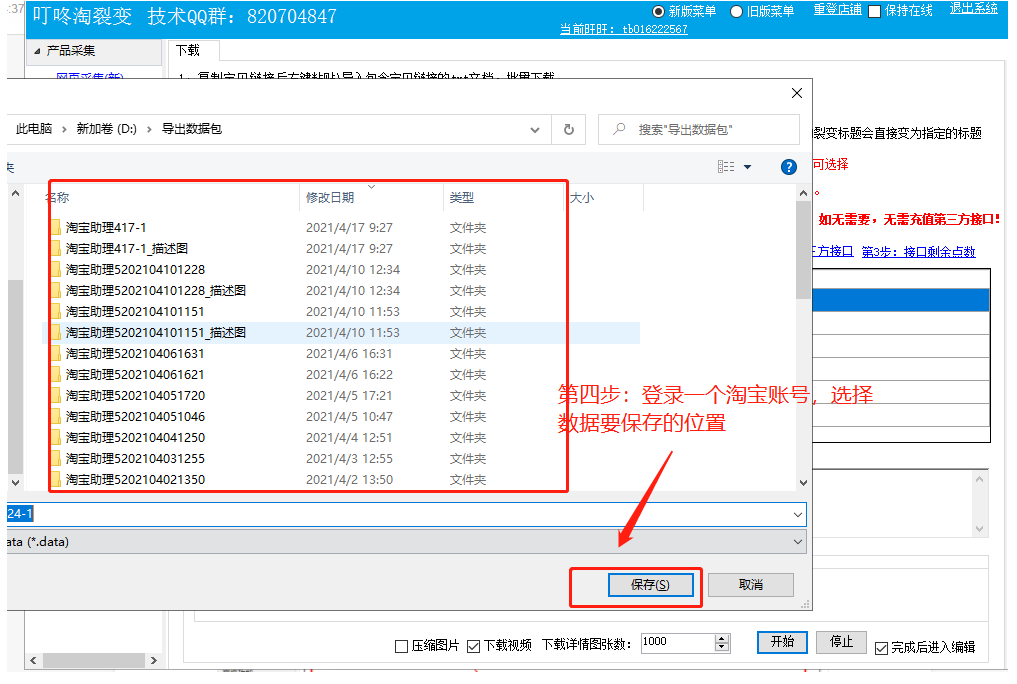1017x684 pixels.
Task: Select folder icon of 淘宝助理417-1
Action: [x=56, y=228]
